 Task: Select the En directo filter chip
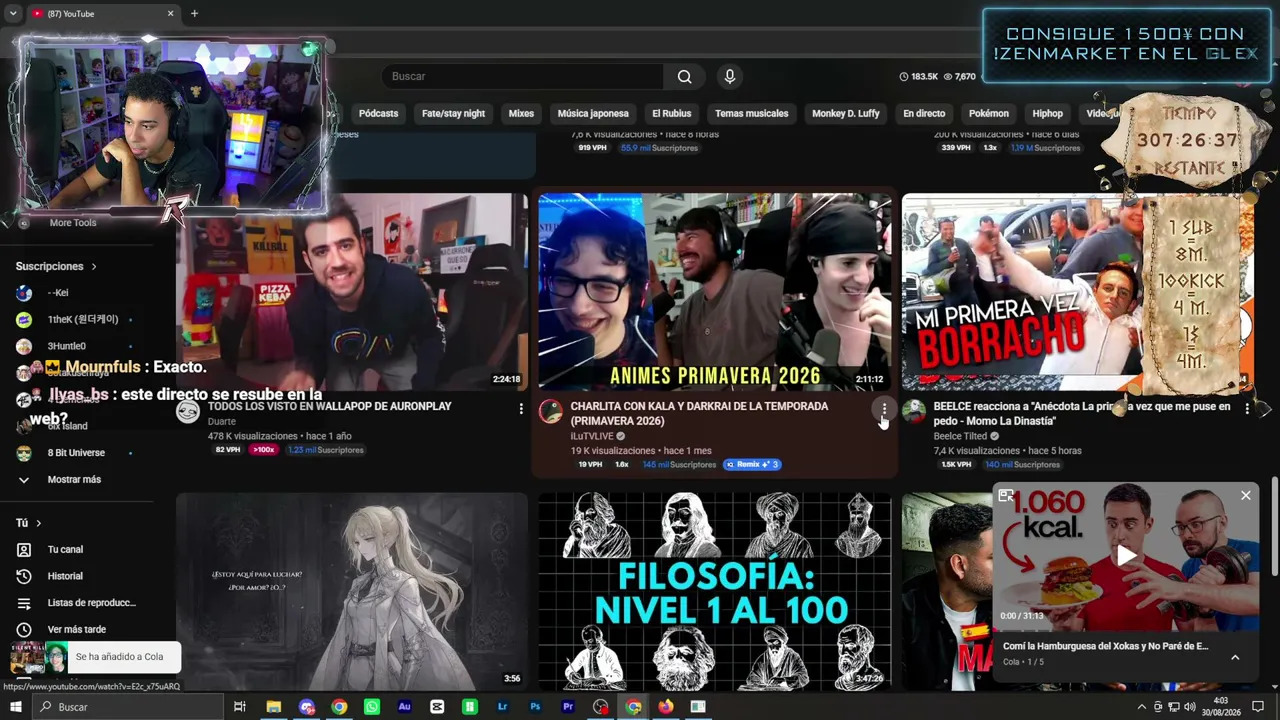(x=924, y=113)
